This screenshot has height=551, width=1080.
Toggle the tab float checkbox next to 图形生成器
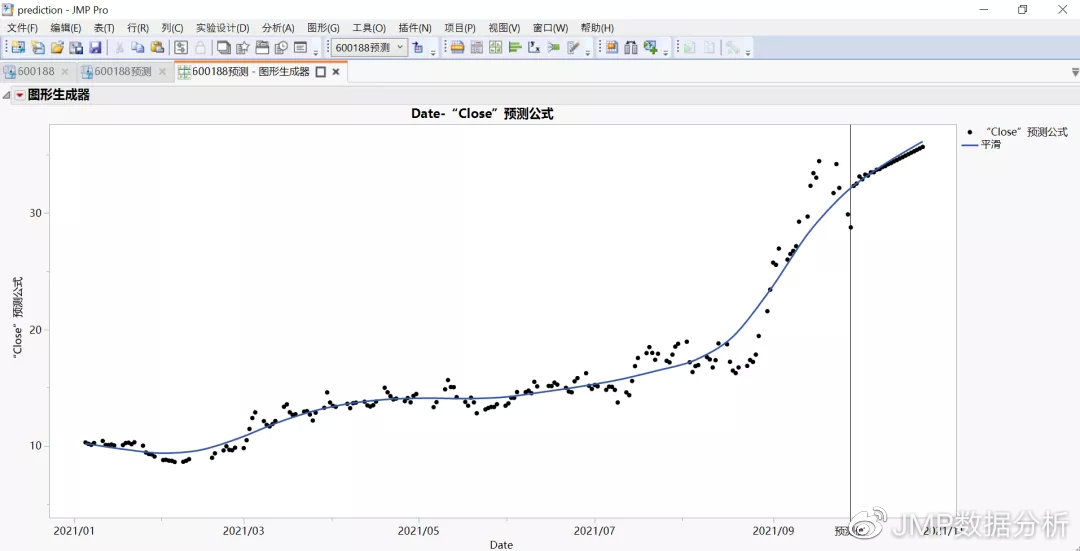coord(321,72)
